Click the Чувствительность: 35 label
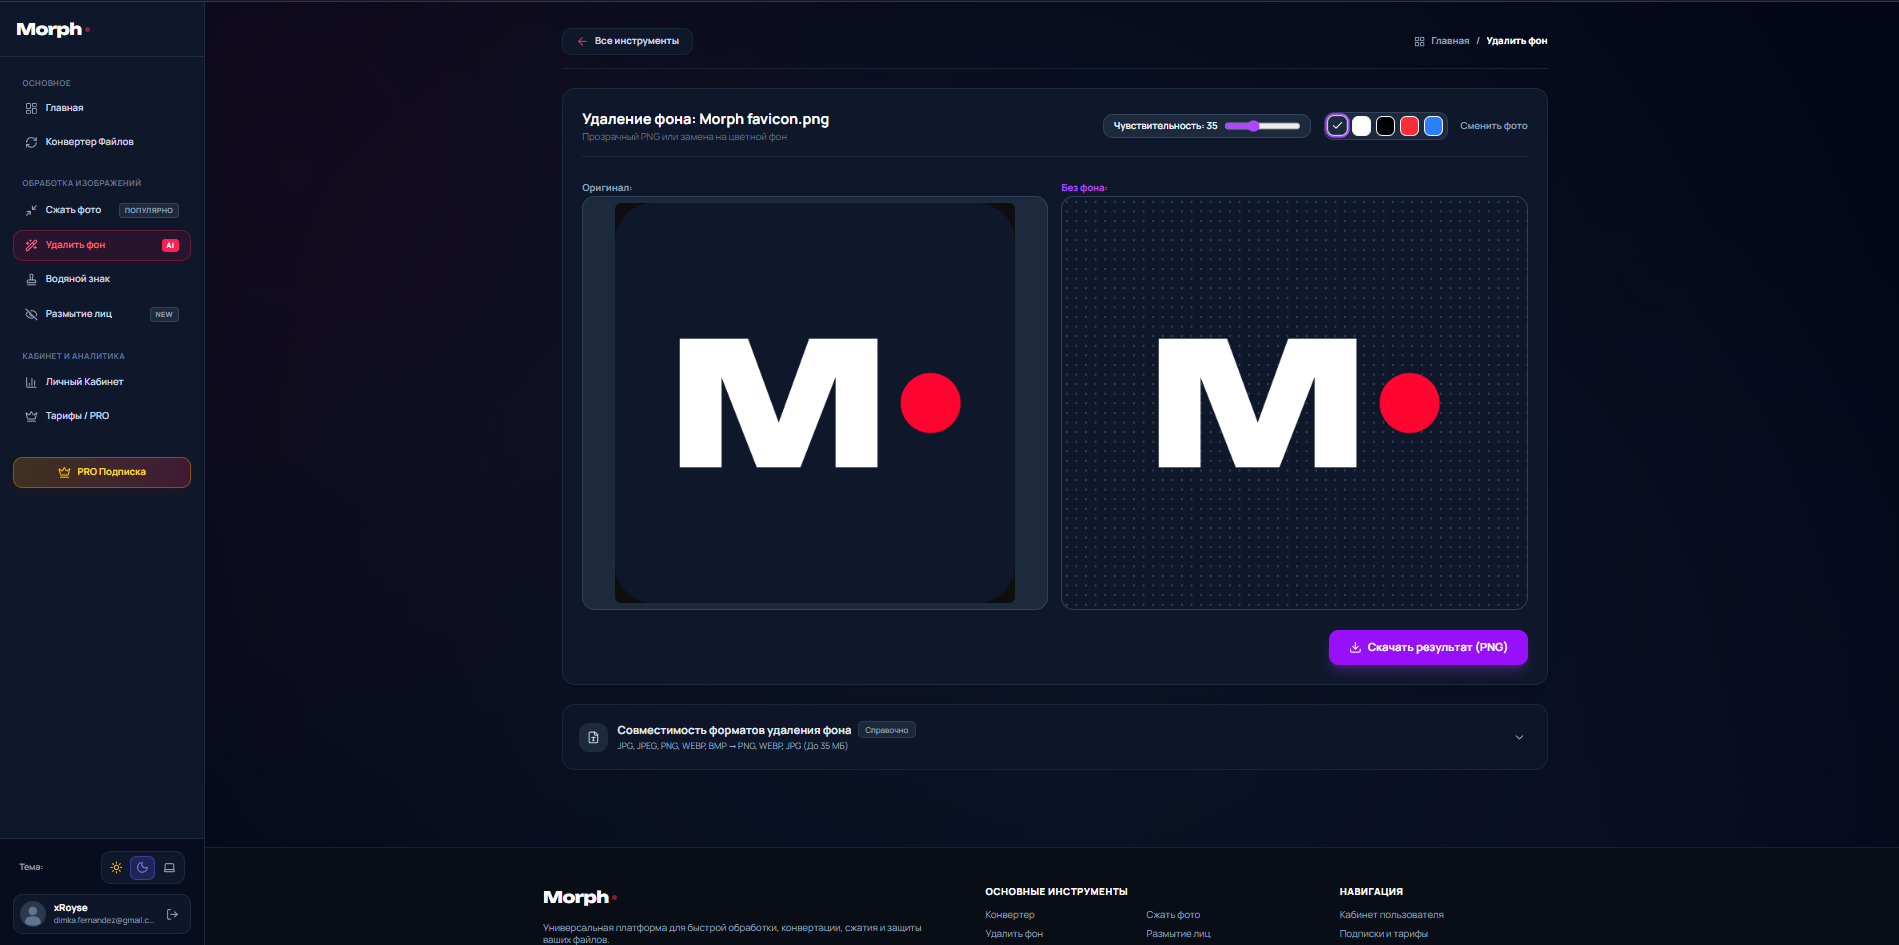The height and width of the screenshot is (945, 1899). pos(1166,126)
